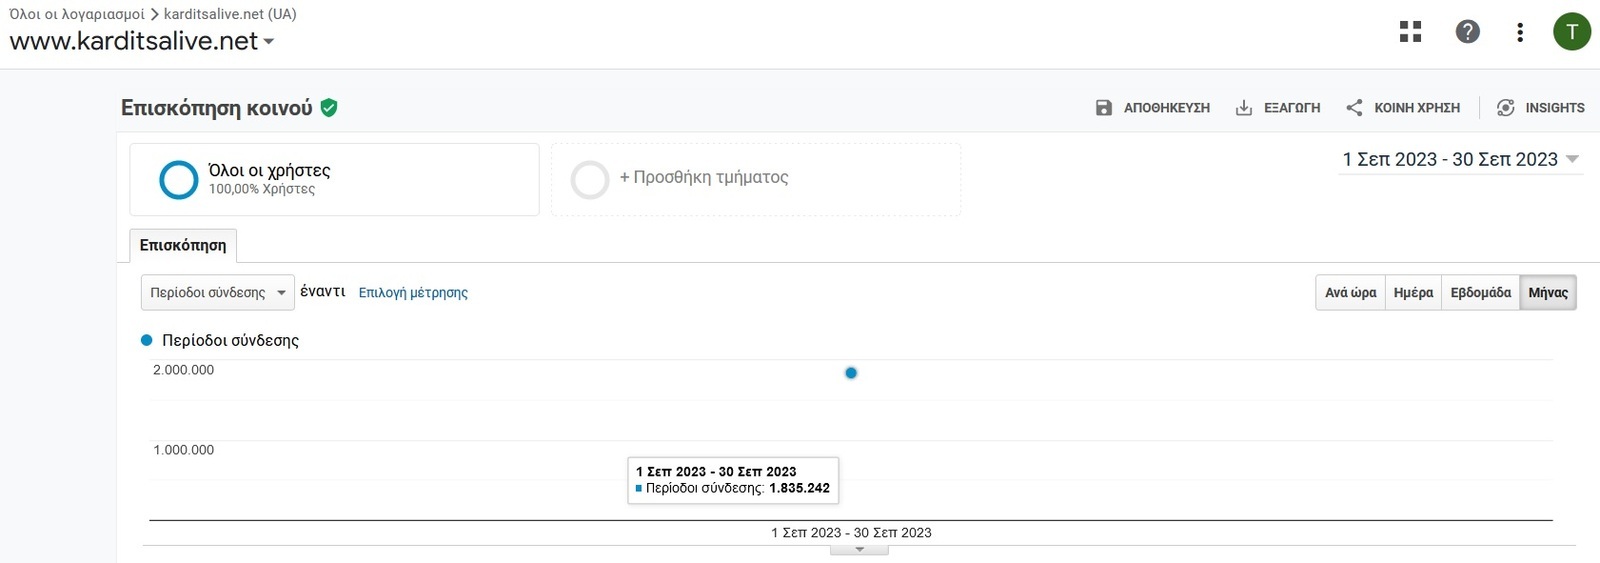The image size is (1600, 563).
Task: Expand the small arrow below the chart
Action: coord(859,549)
